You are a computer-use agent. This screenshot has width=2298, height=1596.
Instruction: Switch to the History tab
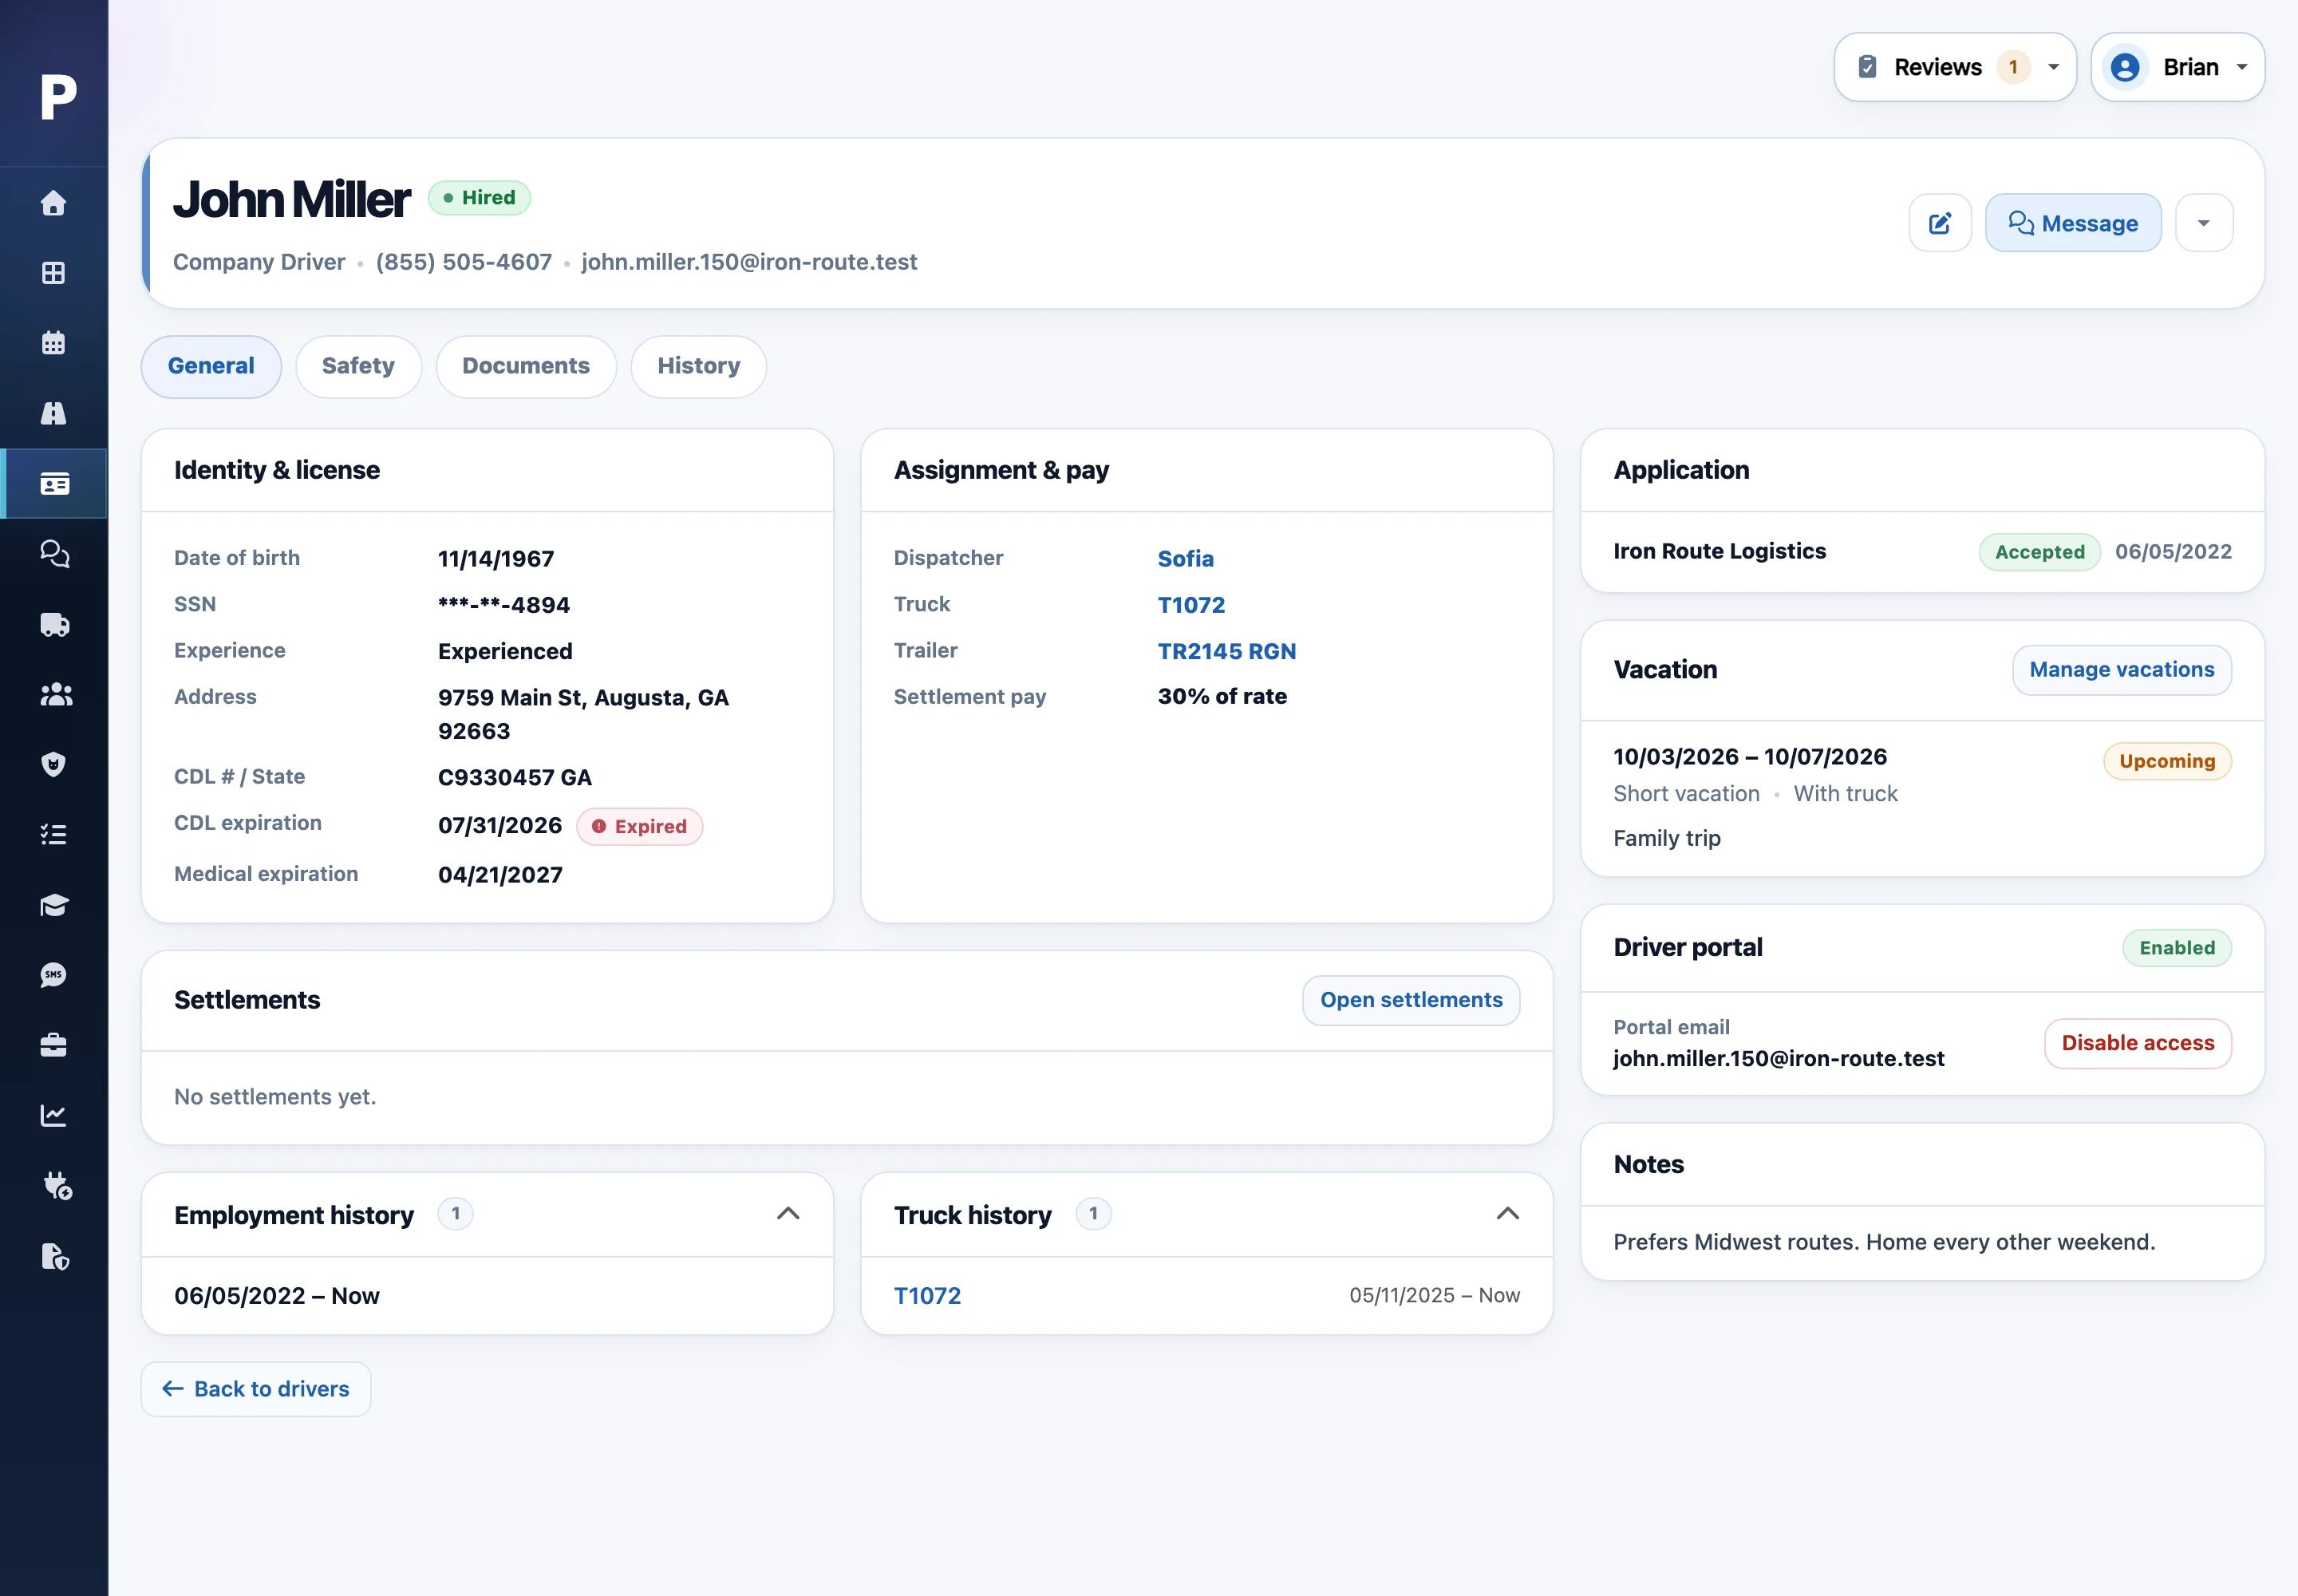pos(699,366)
